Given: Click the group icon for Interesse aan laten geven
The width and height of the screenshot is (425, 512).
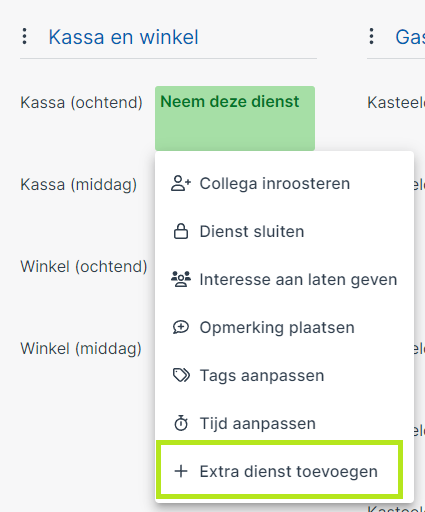Looking at the screenshot, I should coord(181,279).
